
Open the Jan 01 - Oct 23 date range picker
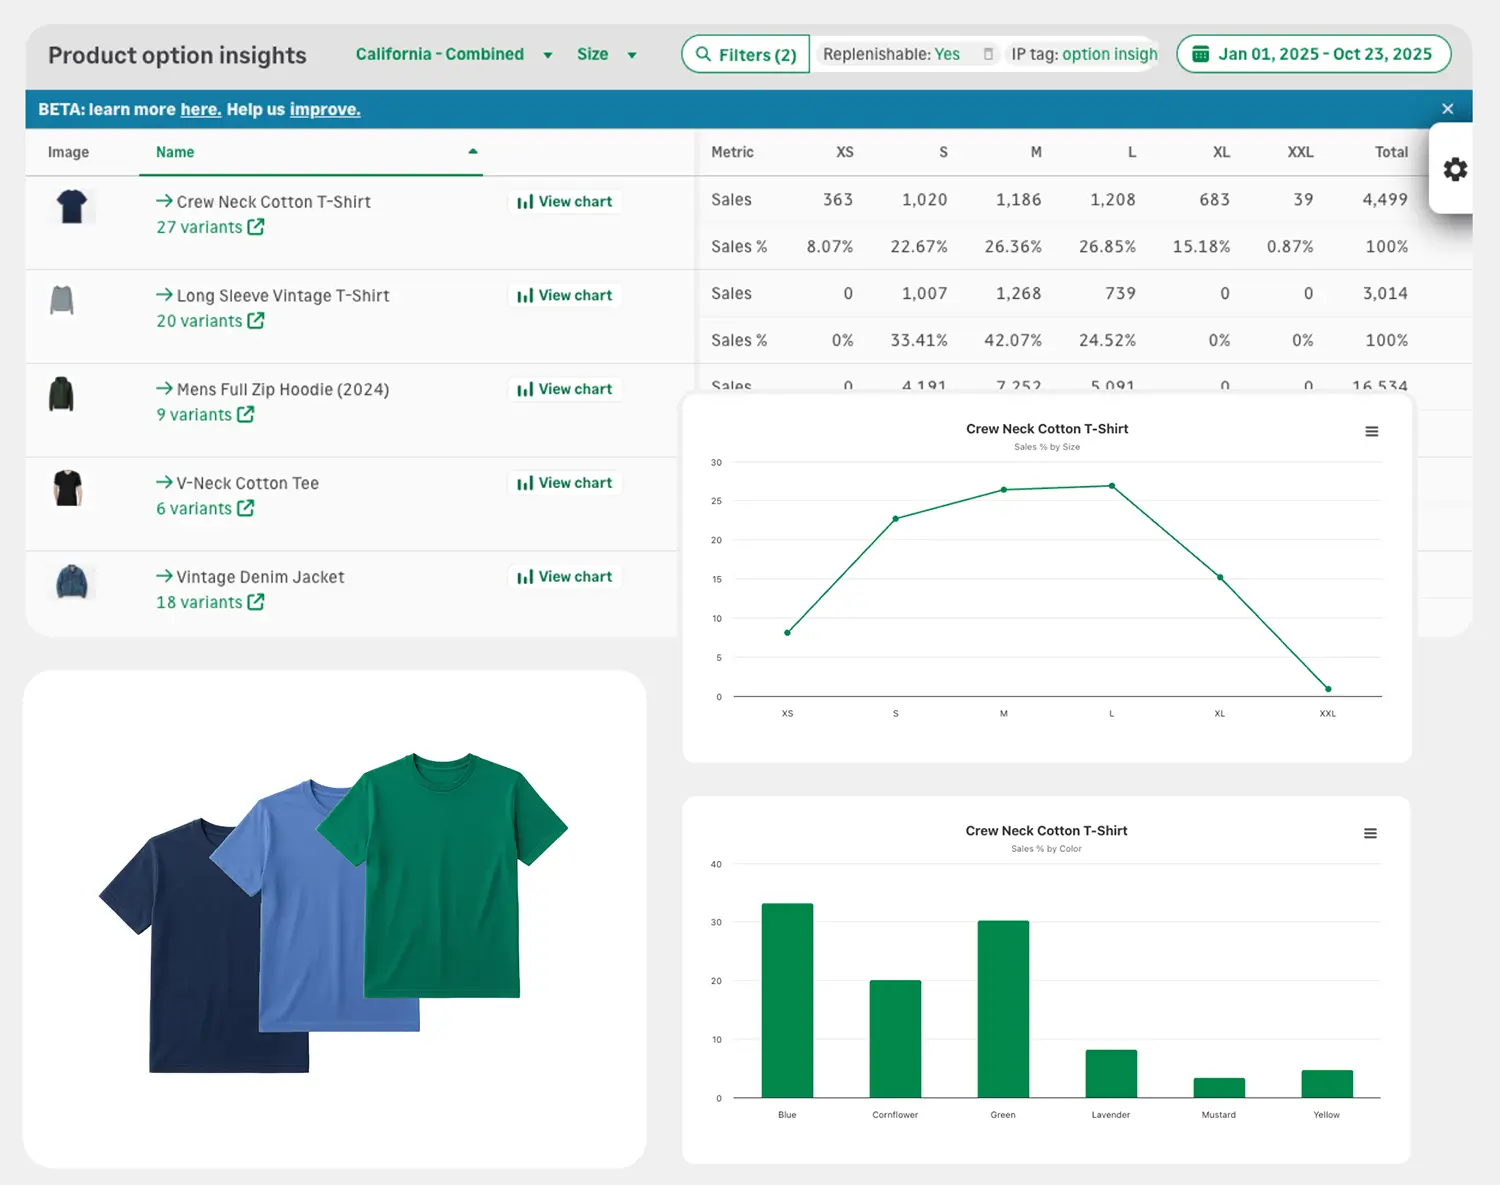(x=1313, y=54)
